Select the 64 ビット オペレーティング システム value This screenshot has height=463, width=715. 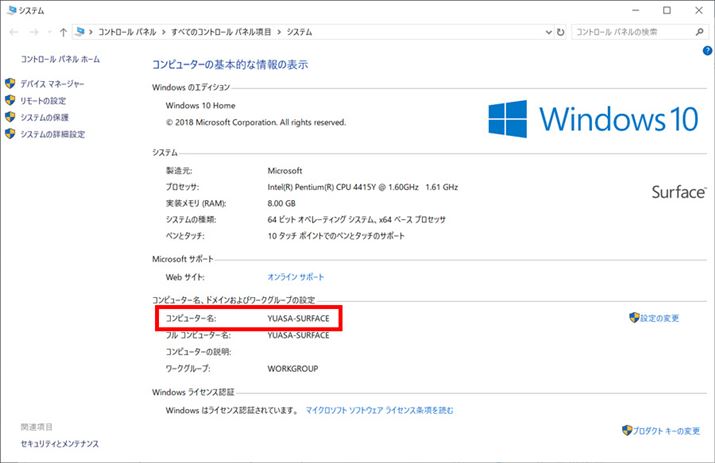pyautogui.click(x=357, y=220)
